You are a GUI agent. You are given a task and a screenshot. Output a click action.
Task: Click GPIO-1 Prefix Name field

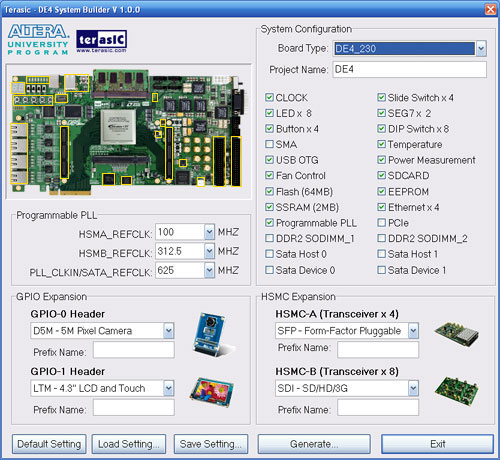click(134, 408)
